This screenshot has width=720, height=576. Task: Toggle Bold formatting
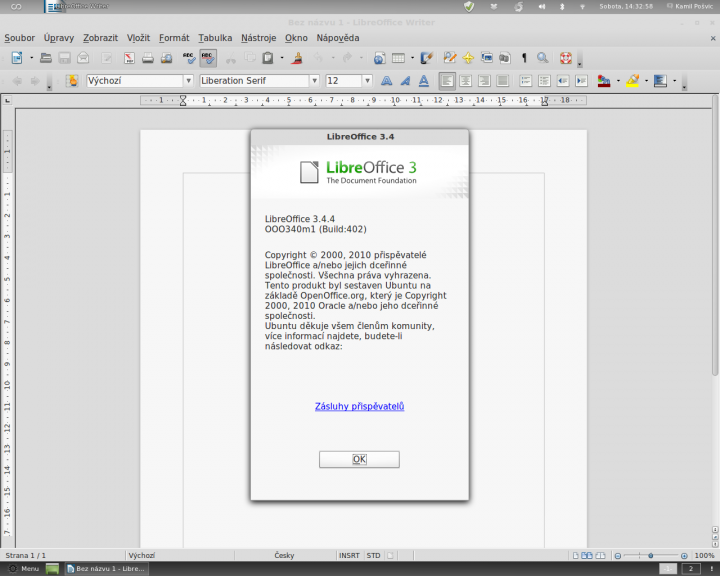(387, 81)
